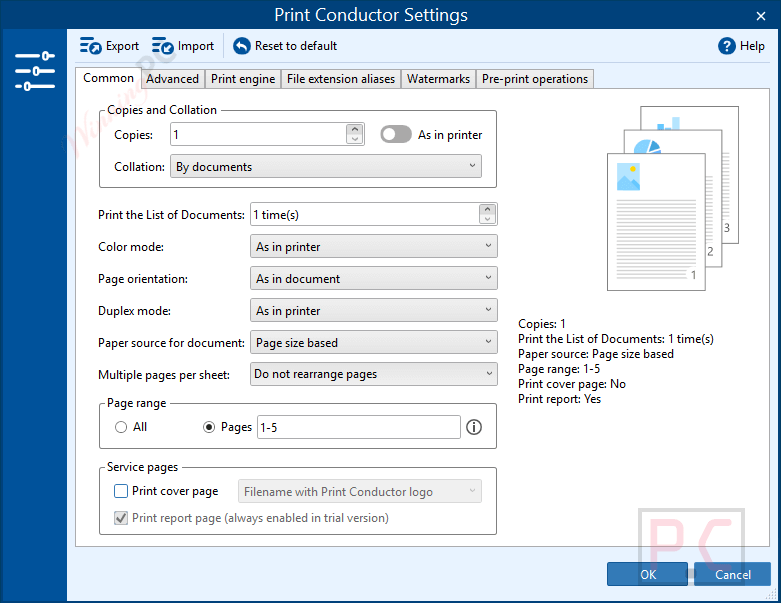The image size is (781, 603).
Task: Increase Print the List of Documents count
Action: [487, 209]
